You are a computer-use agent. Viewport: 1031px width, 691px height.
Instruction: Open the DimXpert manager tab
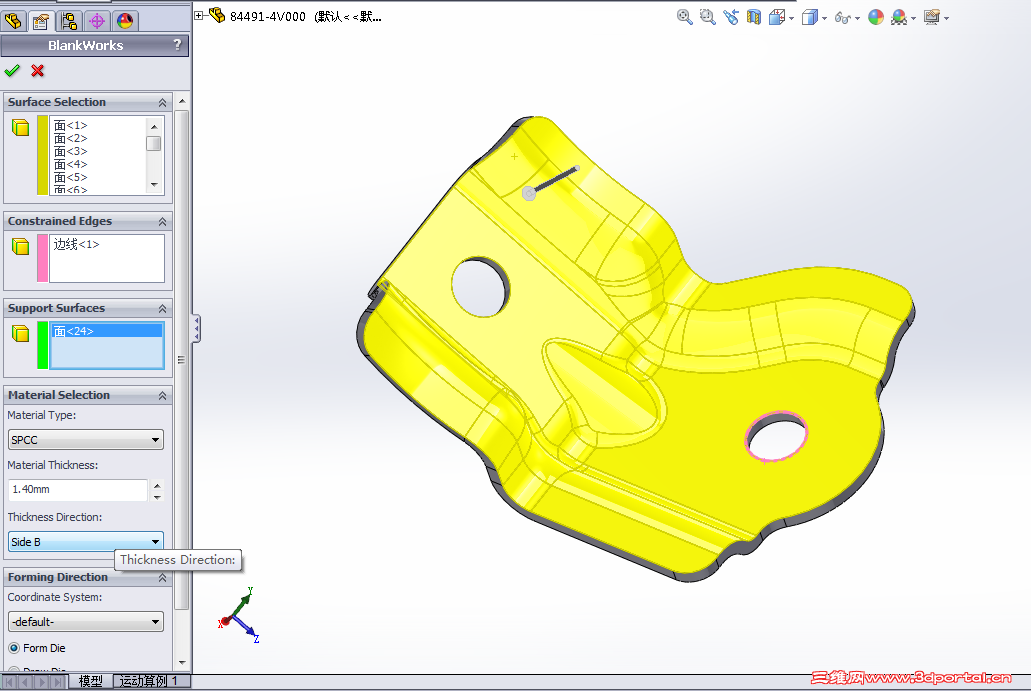coord(97,20)
